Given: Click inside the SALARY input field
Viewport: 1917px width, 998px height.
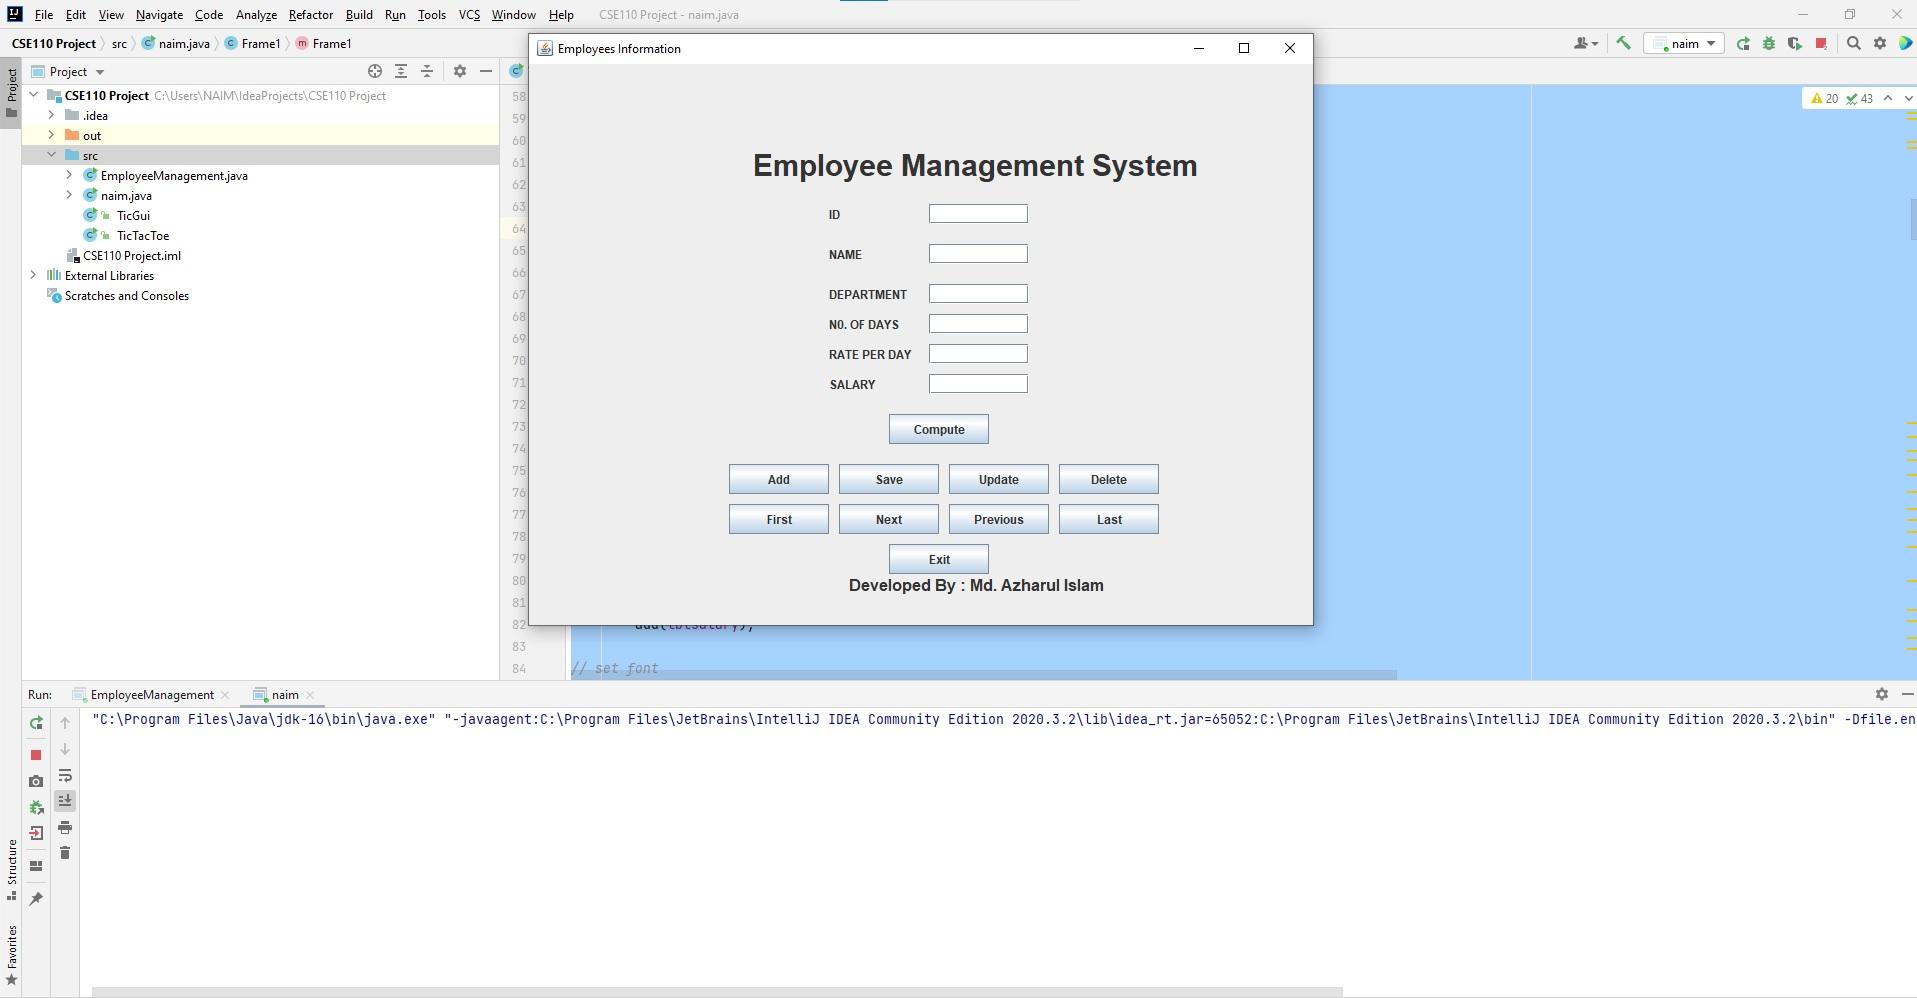Looking at the screenshot, I should 977,383.
